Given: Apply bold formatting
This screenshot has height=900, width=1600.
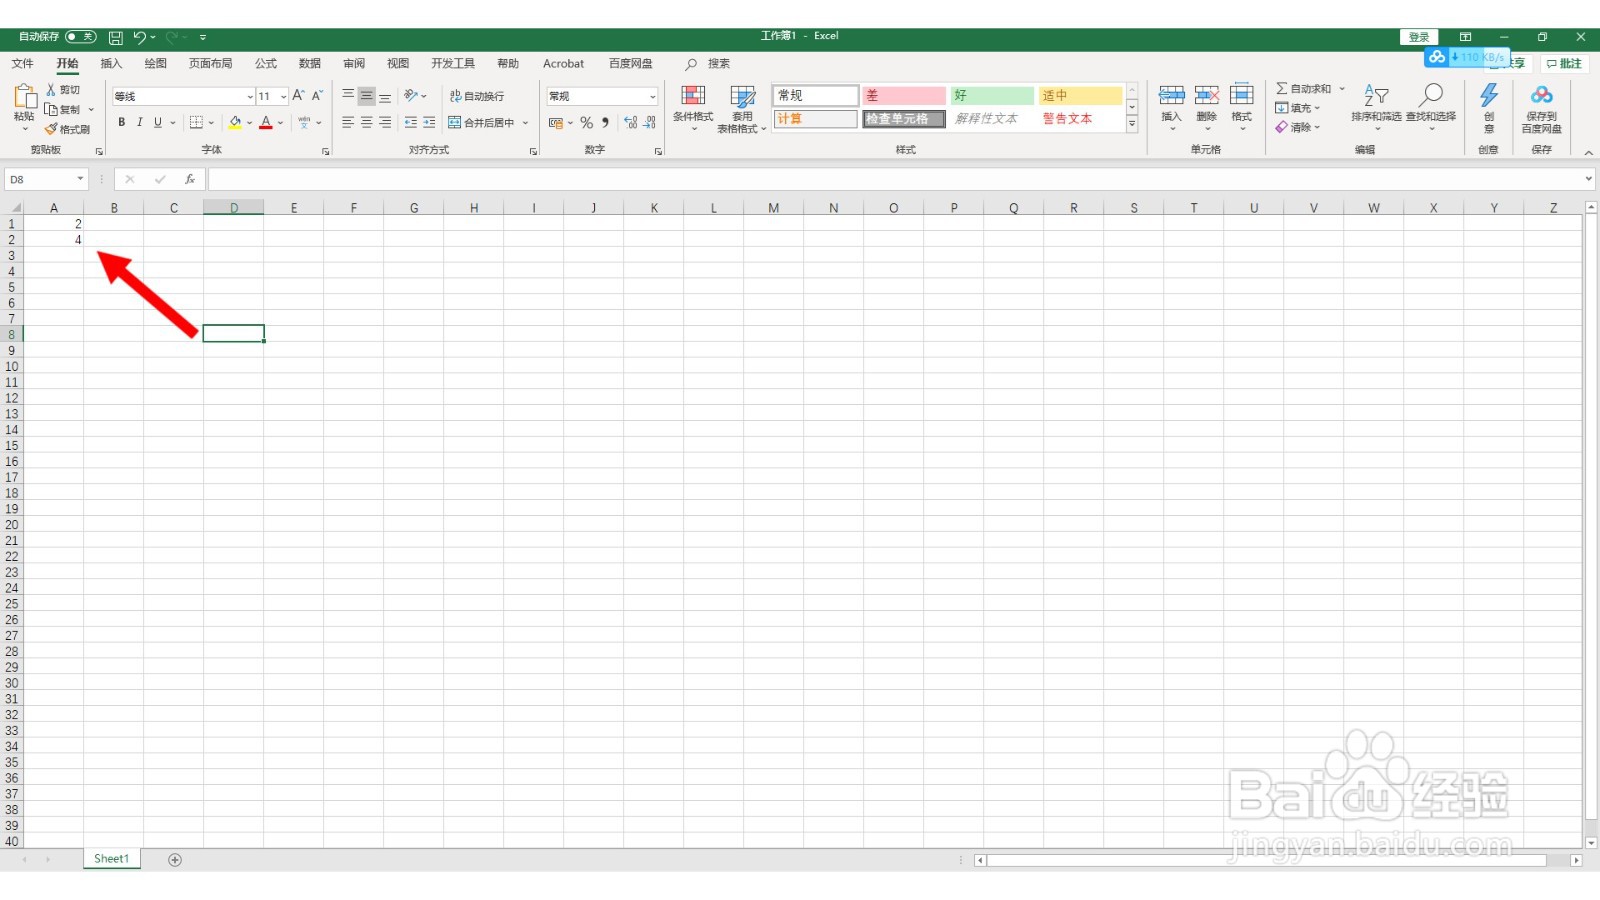Looking at the screenshot, I should [122, 122].
